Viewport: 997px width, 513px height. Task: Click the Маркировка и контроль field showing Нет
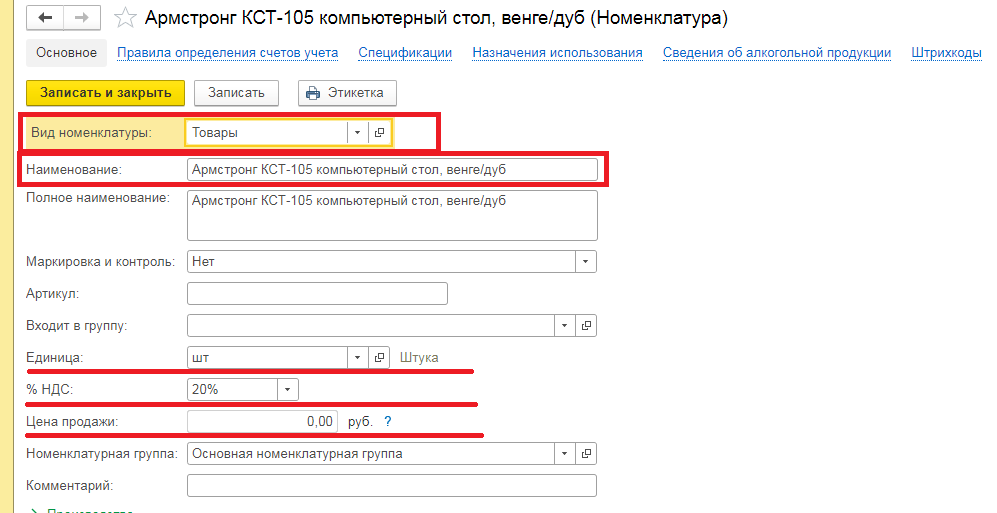tap(382, 261)
